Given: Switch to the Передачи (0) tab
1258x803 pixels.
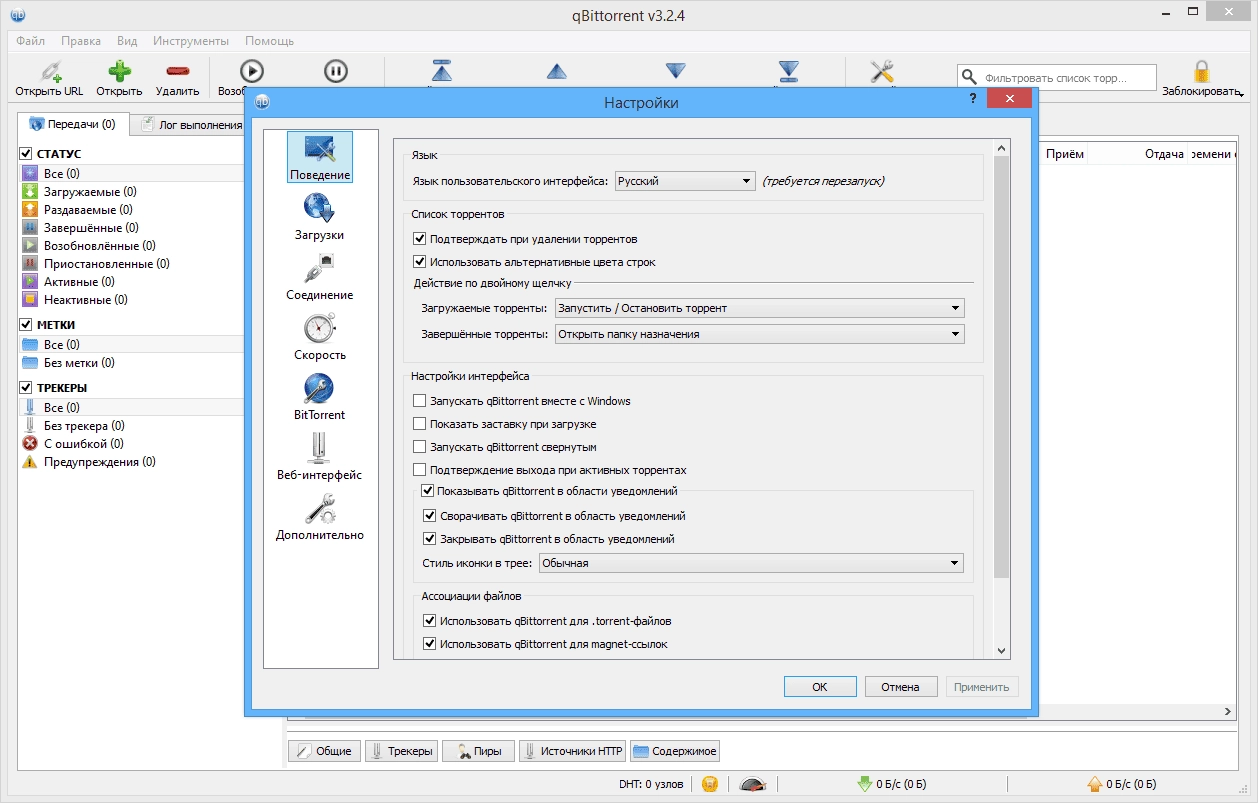Looking at the screenshot, I should (x=73, y=124).
